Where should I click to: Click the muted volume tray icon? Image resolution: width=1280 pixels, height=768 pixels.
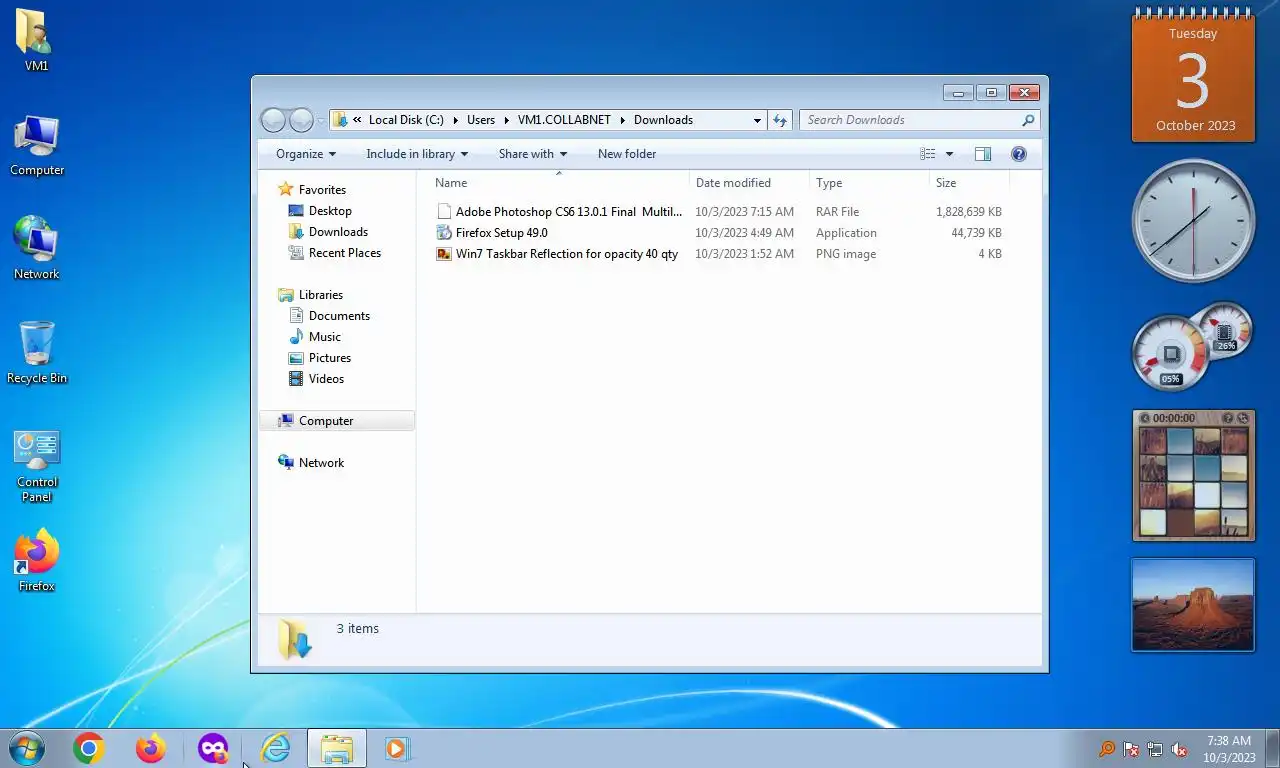point(1179,749)
